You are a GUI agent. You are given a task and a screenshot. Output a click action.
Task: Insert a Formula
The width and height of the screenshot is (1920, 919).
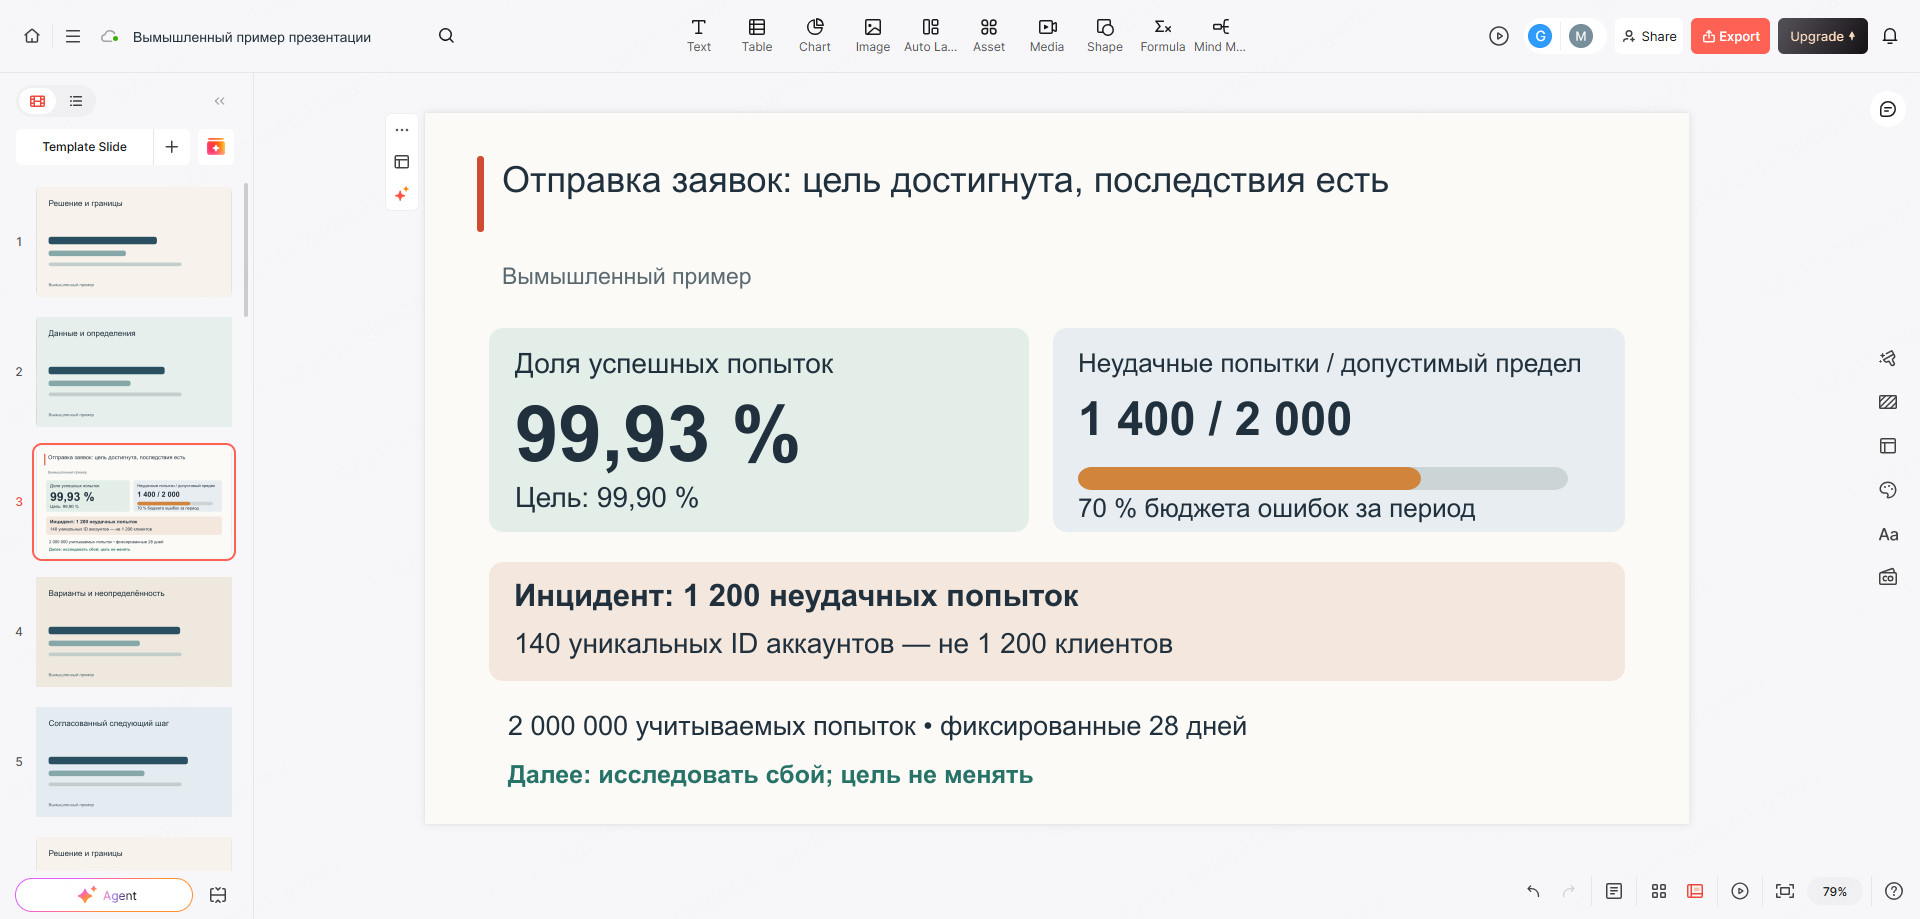tap(1163, 35)
